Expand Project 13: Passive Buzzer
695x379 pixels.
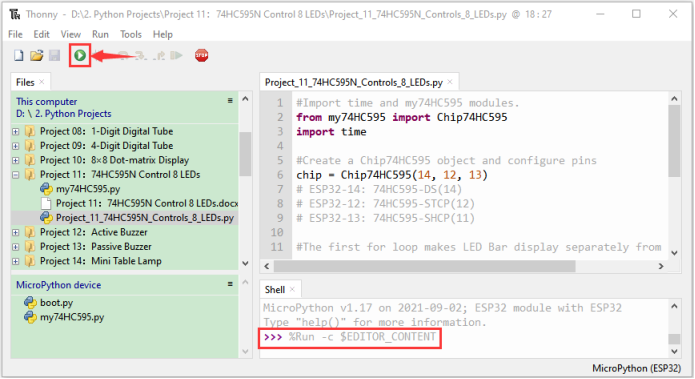(16, 247)
